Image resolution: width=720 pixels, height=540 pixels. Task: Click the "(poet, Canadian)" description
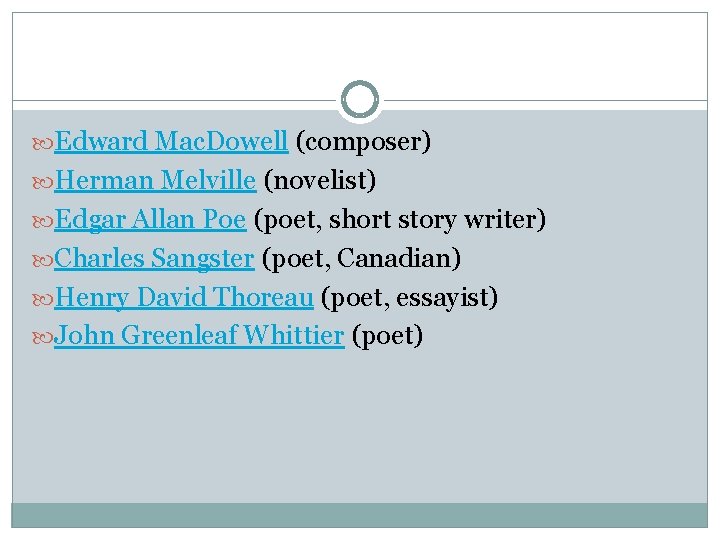361,259
